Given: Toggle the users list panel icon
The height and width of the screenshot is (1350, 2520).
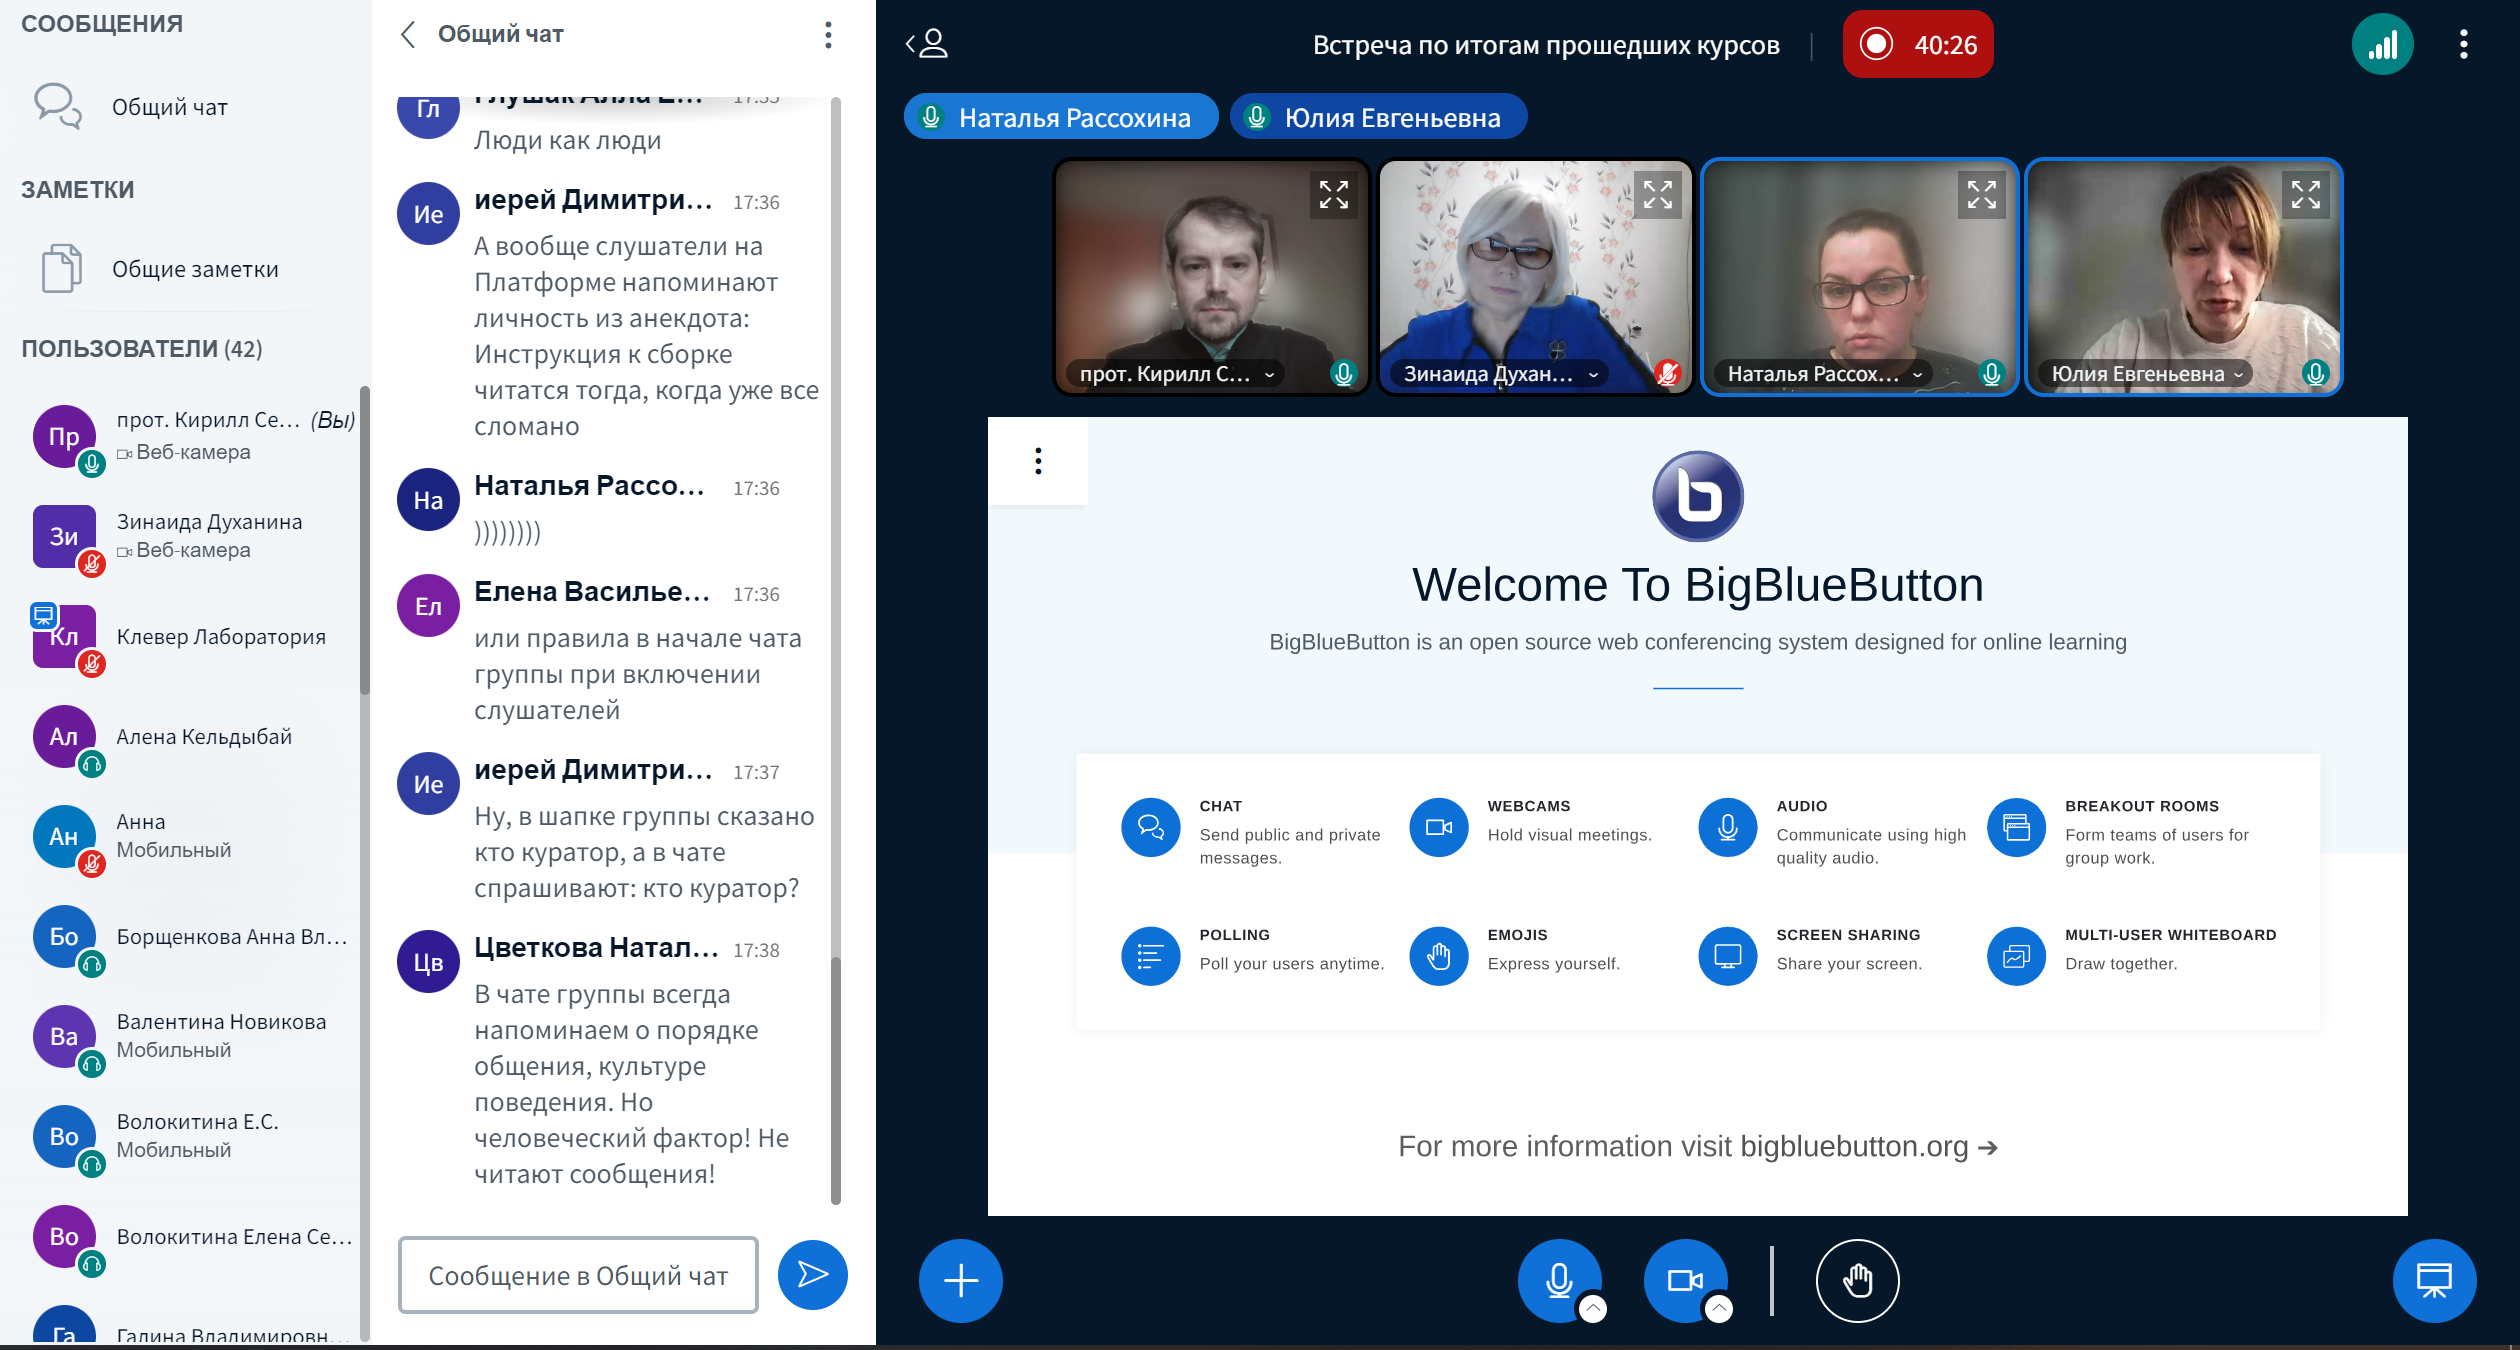Looking at the screenshot, I should (927, 44).
